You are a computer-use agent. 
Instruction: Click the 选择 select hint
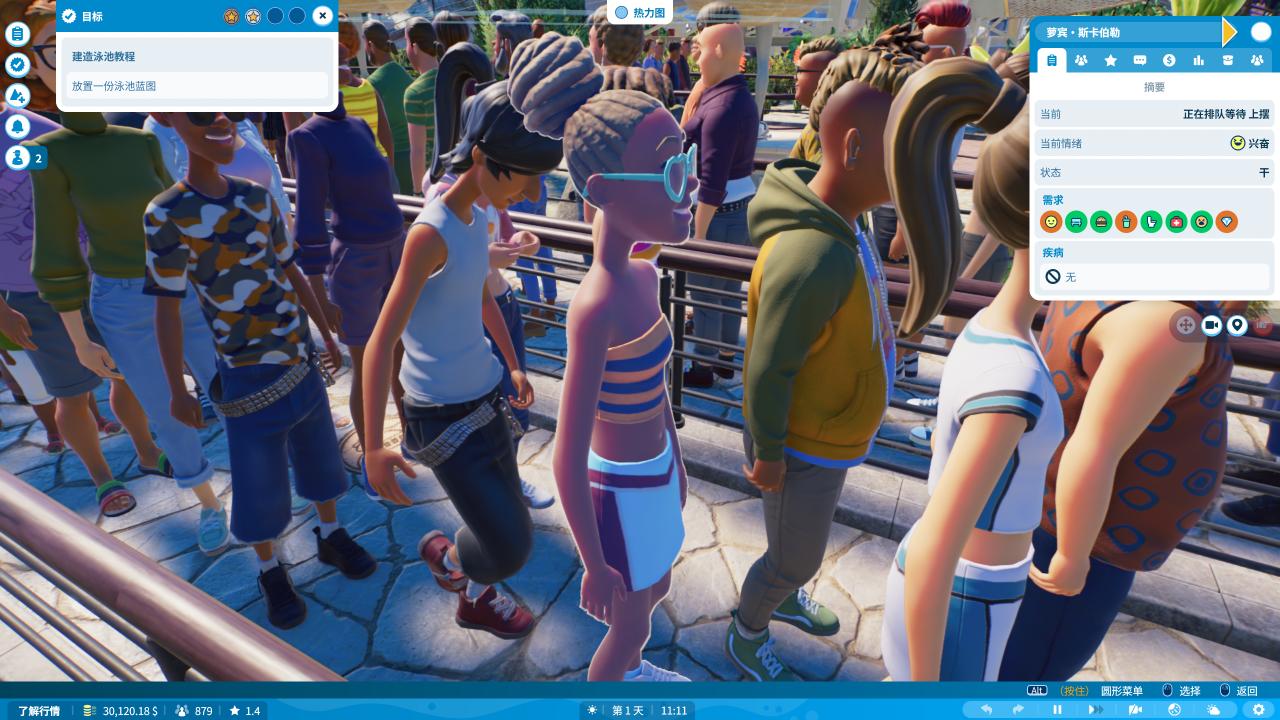point(1190,691)
